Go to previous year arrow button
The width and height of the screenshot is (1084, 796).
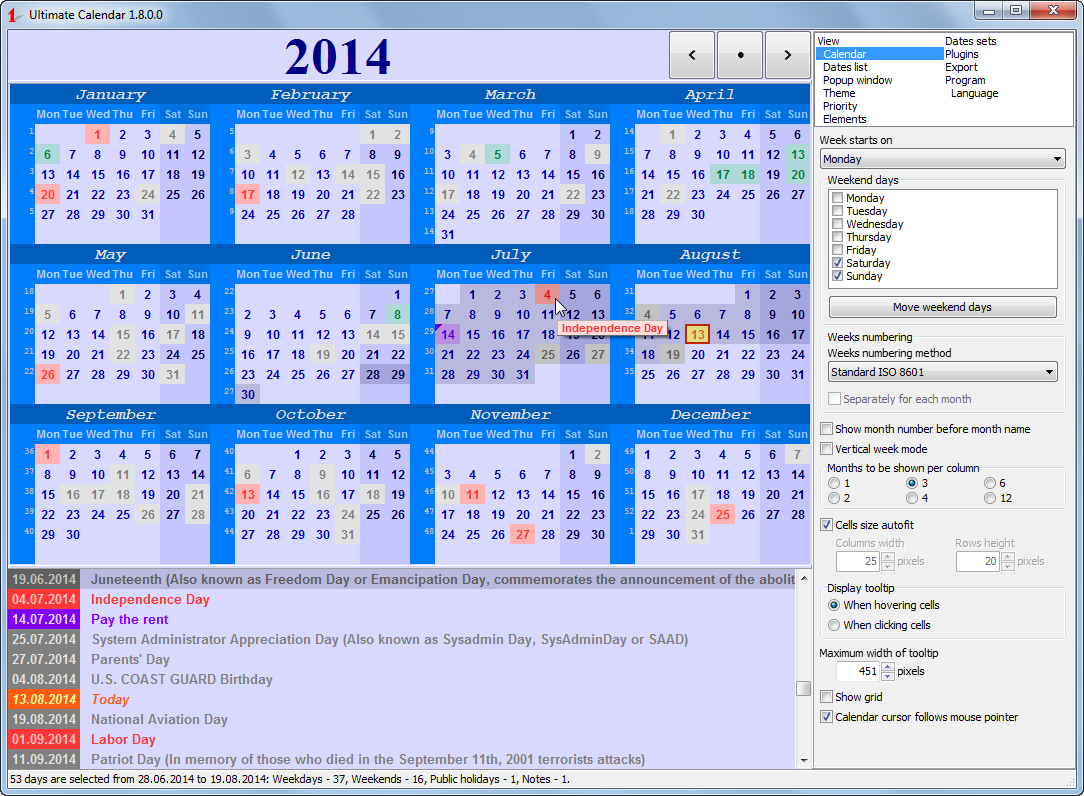[x=692, y=55]
